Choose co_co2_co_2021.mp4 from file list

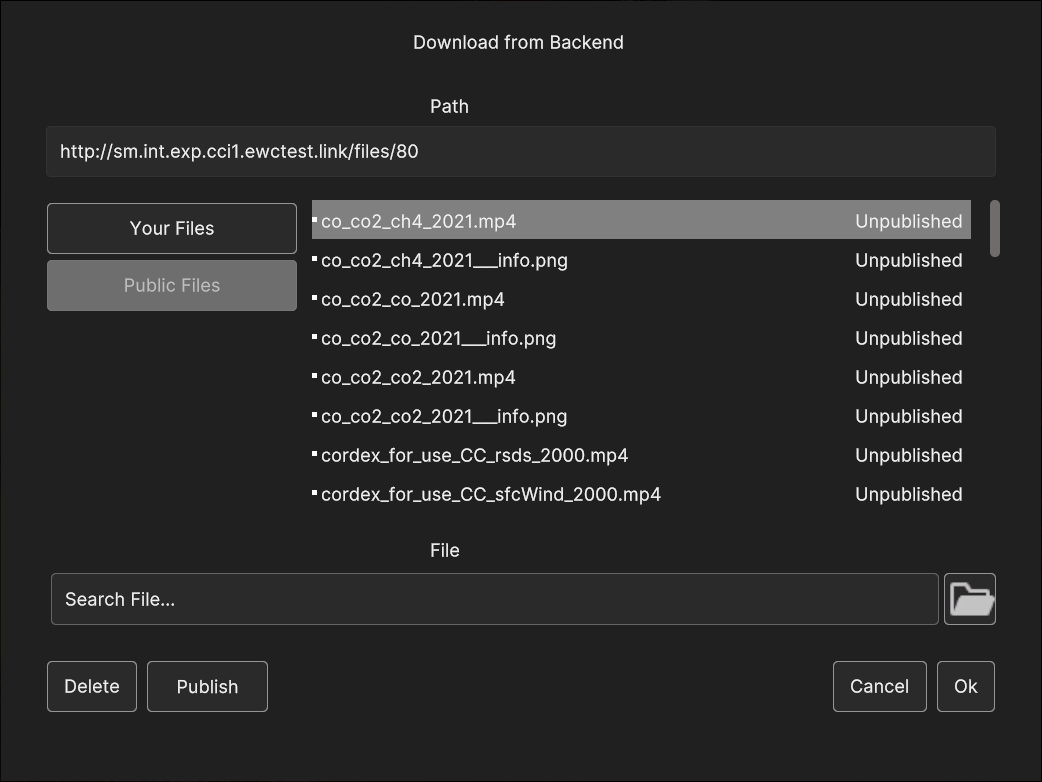(641, 299)
